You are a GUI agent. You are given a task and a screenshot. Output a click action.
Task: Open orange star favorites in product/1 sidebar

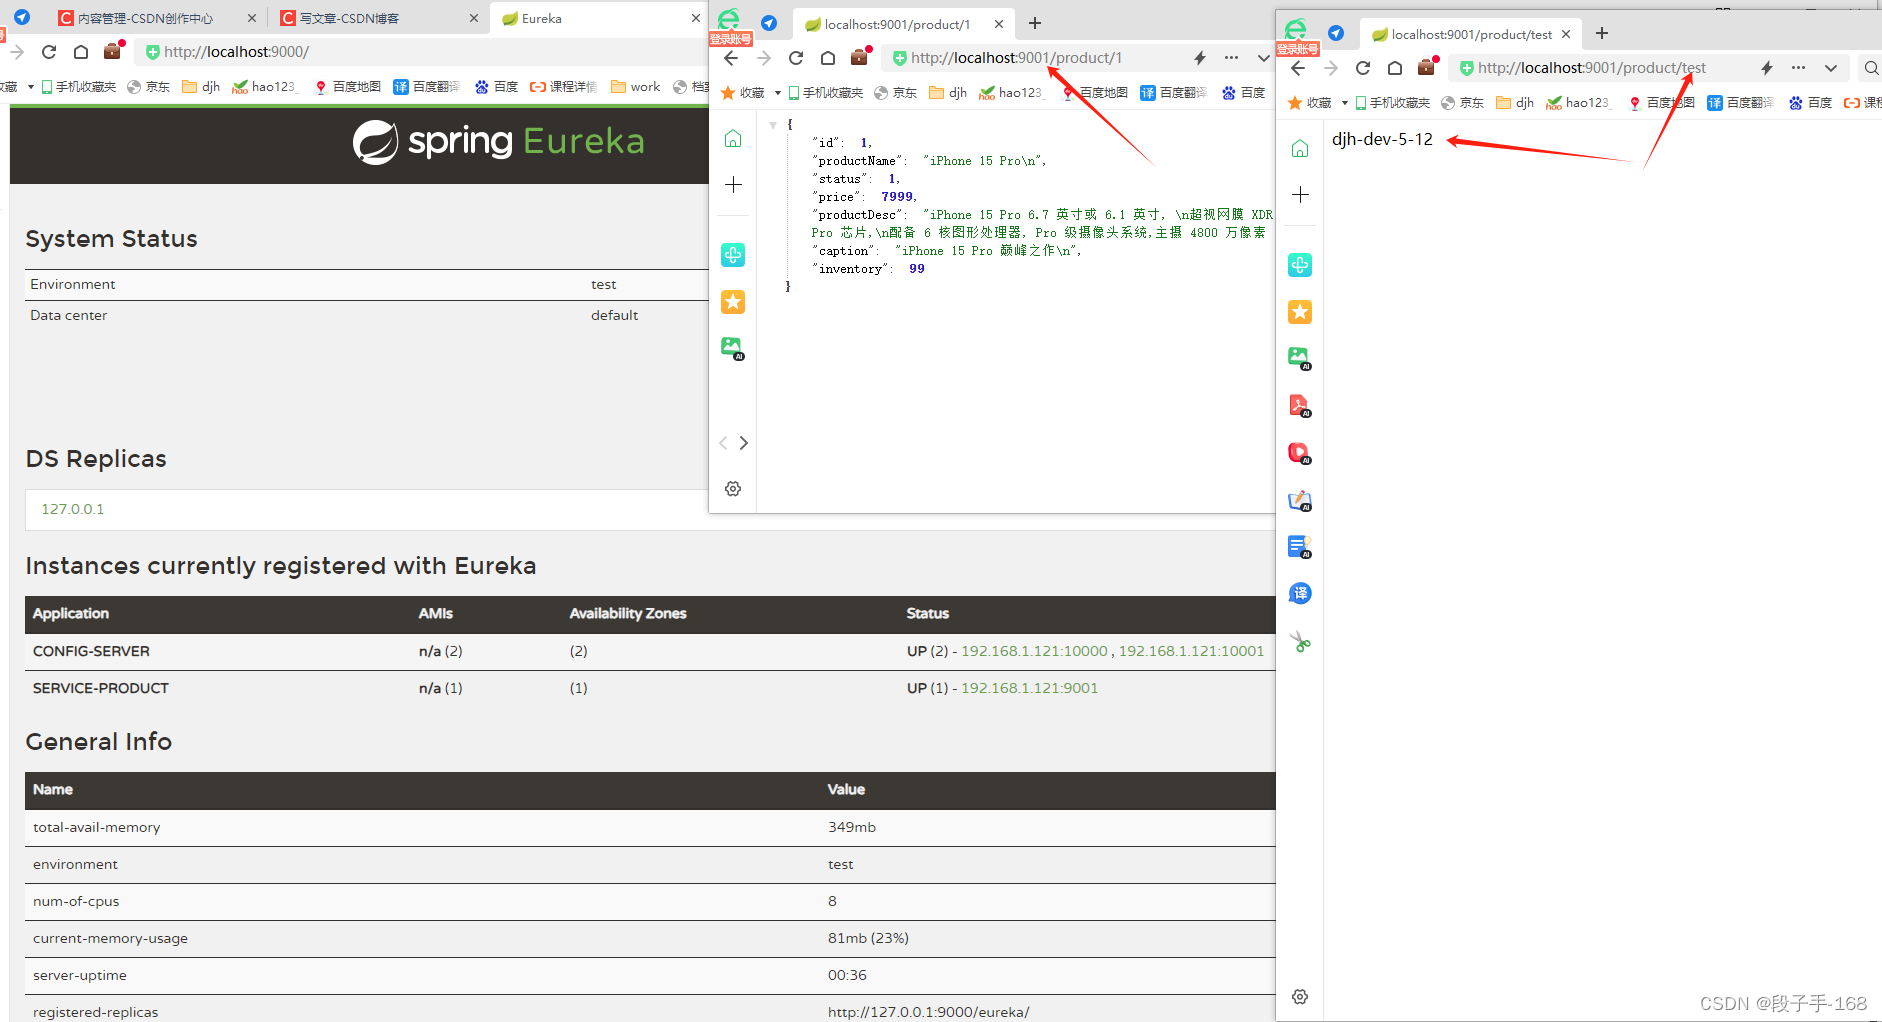[x=733, y=302]
